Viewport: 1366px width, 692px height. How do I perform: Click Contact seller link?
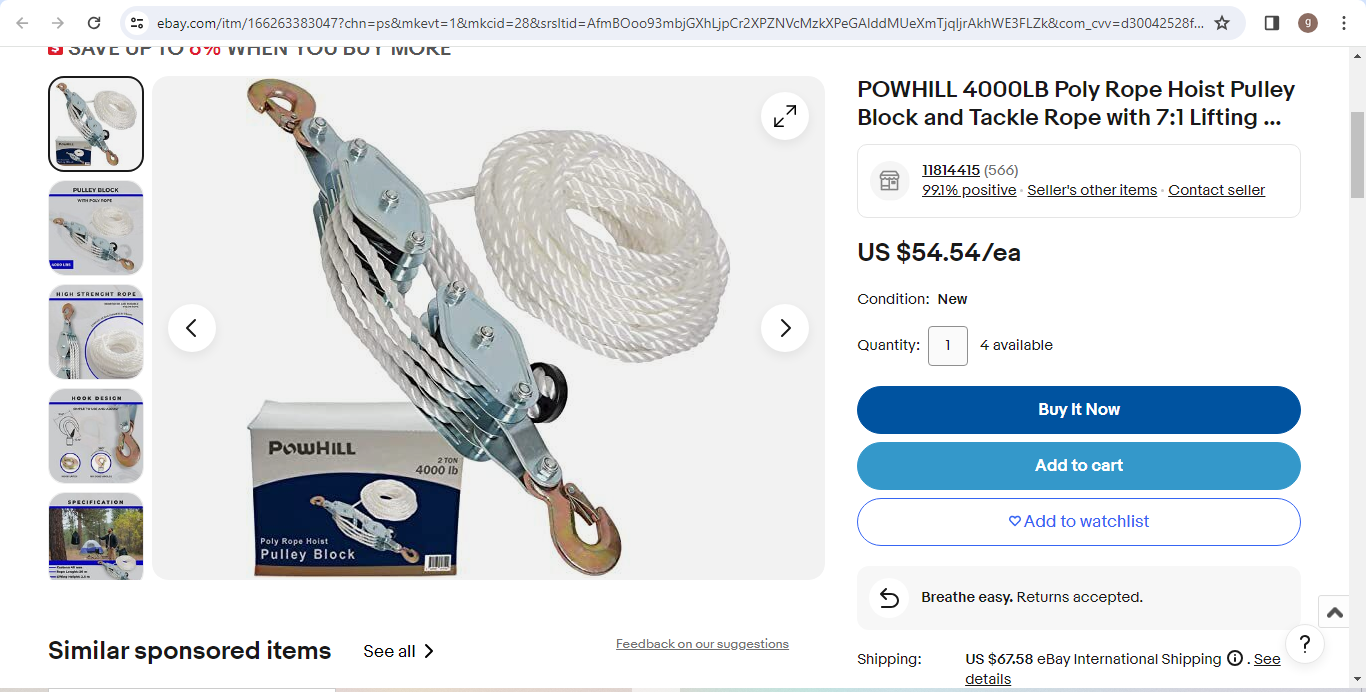pos(1217,190)
